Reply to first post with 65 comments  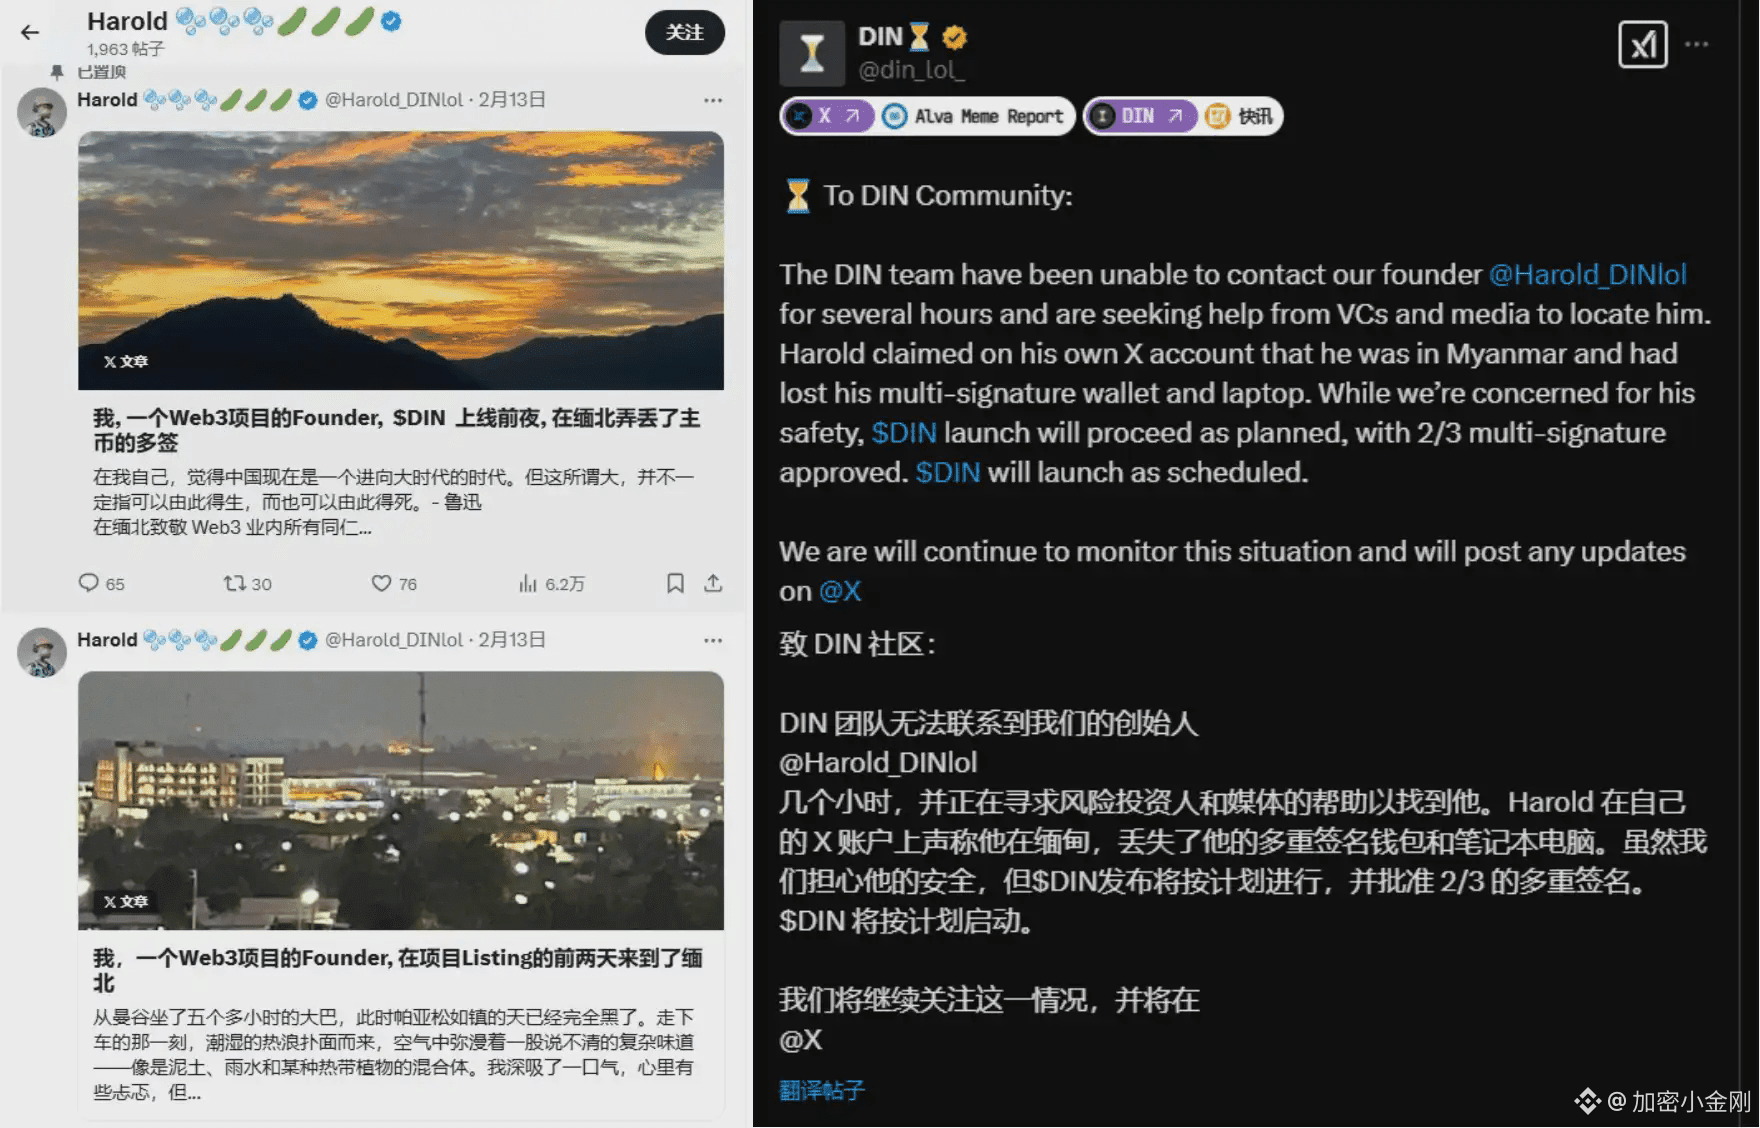click(101, 583)
